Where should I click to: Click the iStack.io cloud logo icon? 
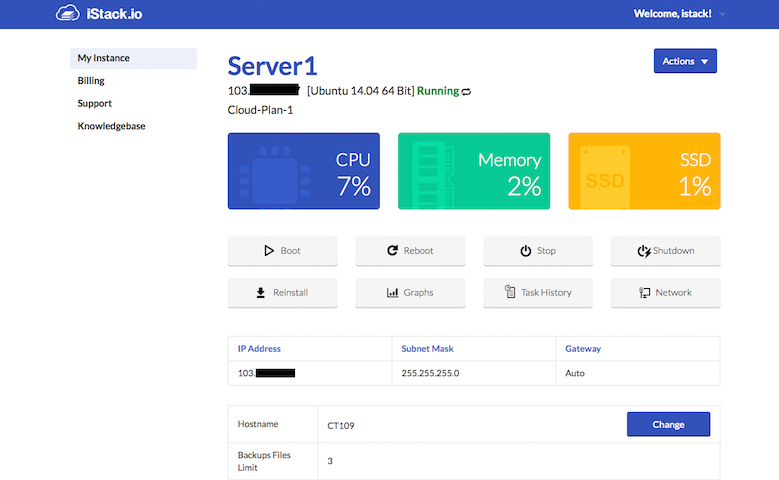(67, 13)
